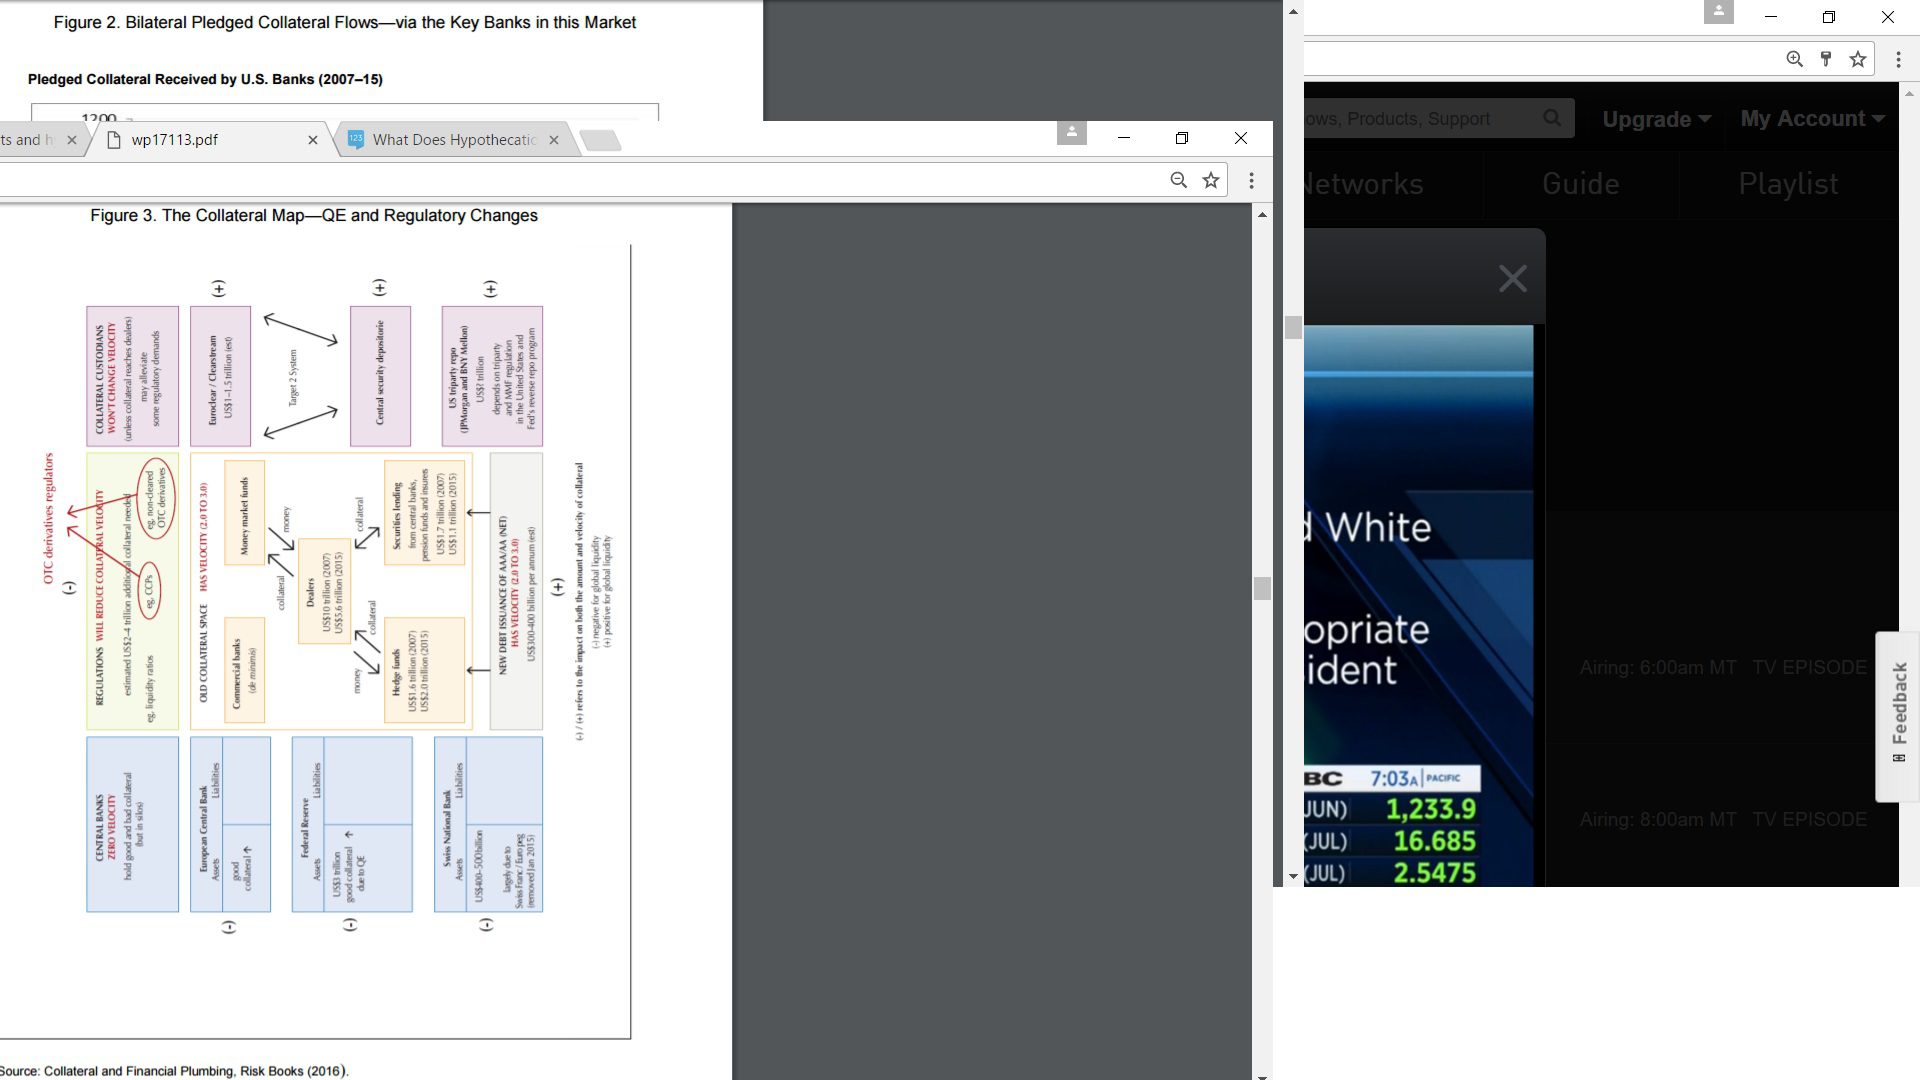The image size is (1920, 1080).
Task: Switch to the What Does Hypothecation tab
Action: click(x=455, y=140)
